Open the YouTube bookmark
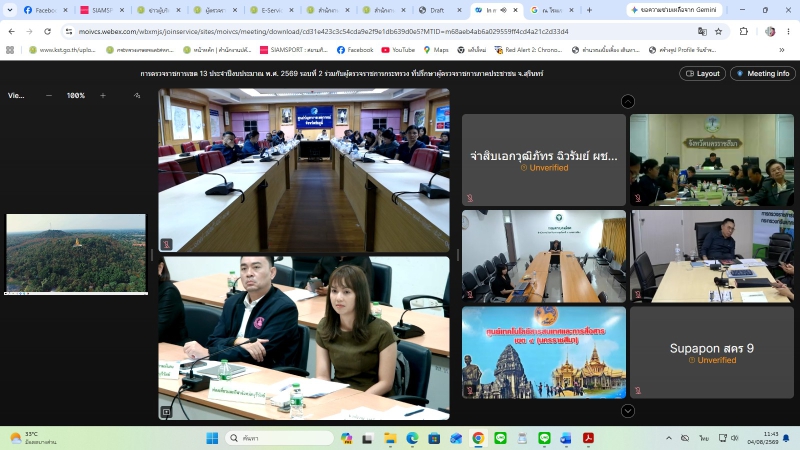The image size is (800, 450). (x=398, y=49)
